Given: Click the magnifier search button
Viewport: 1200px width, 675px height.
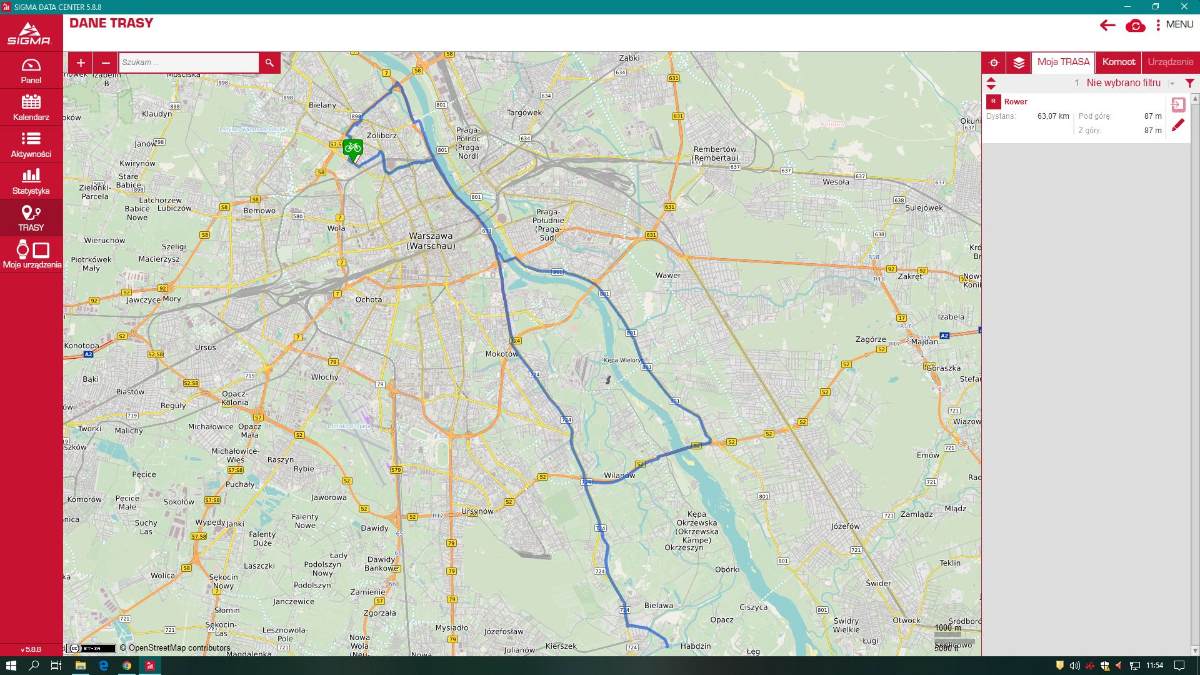Looking at the screenshot, I should point(269,63).
